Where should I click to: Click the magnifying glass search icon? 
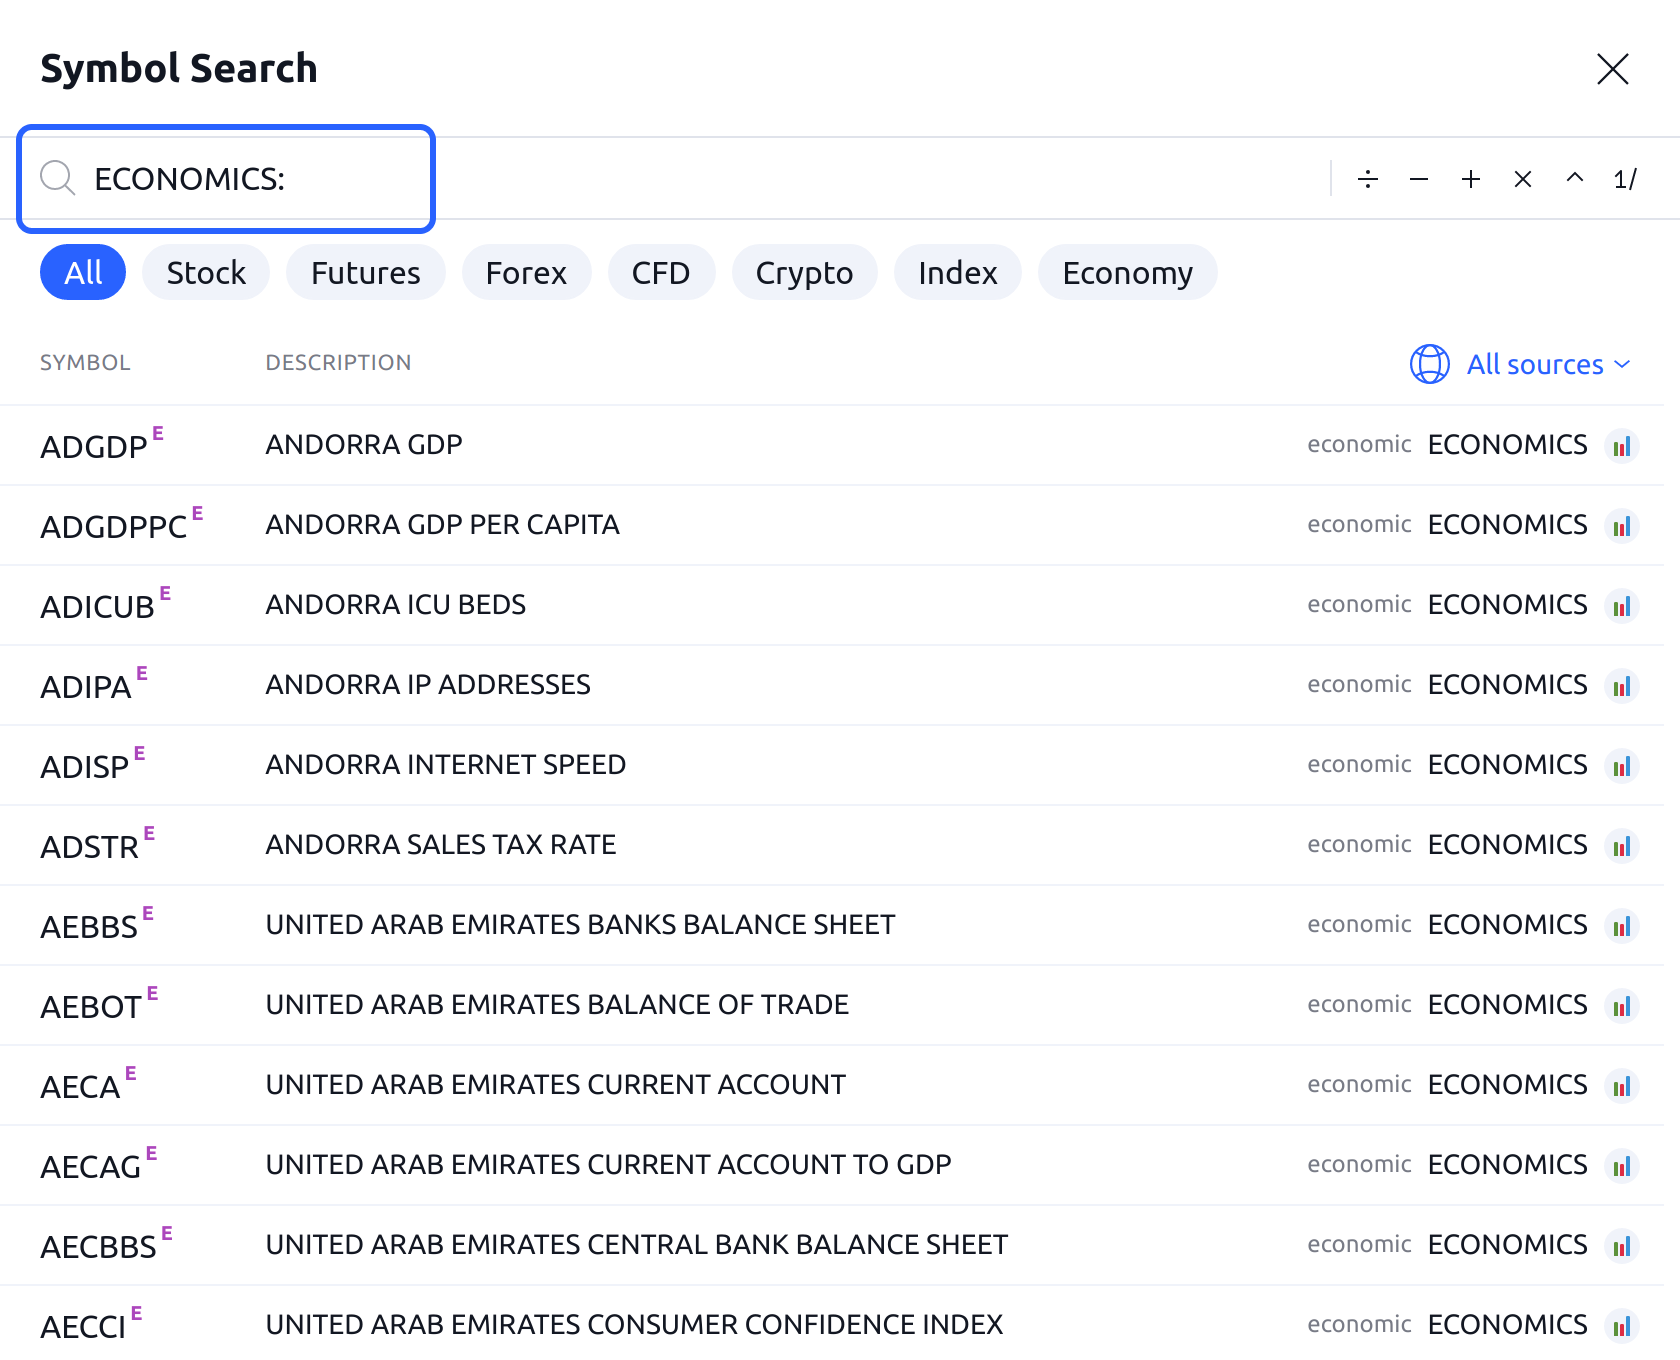(57, 178)
